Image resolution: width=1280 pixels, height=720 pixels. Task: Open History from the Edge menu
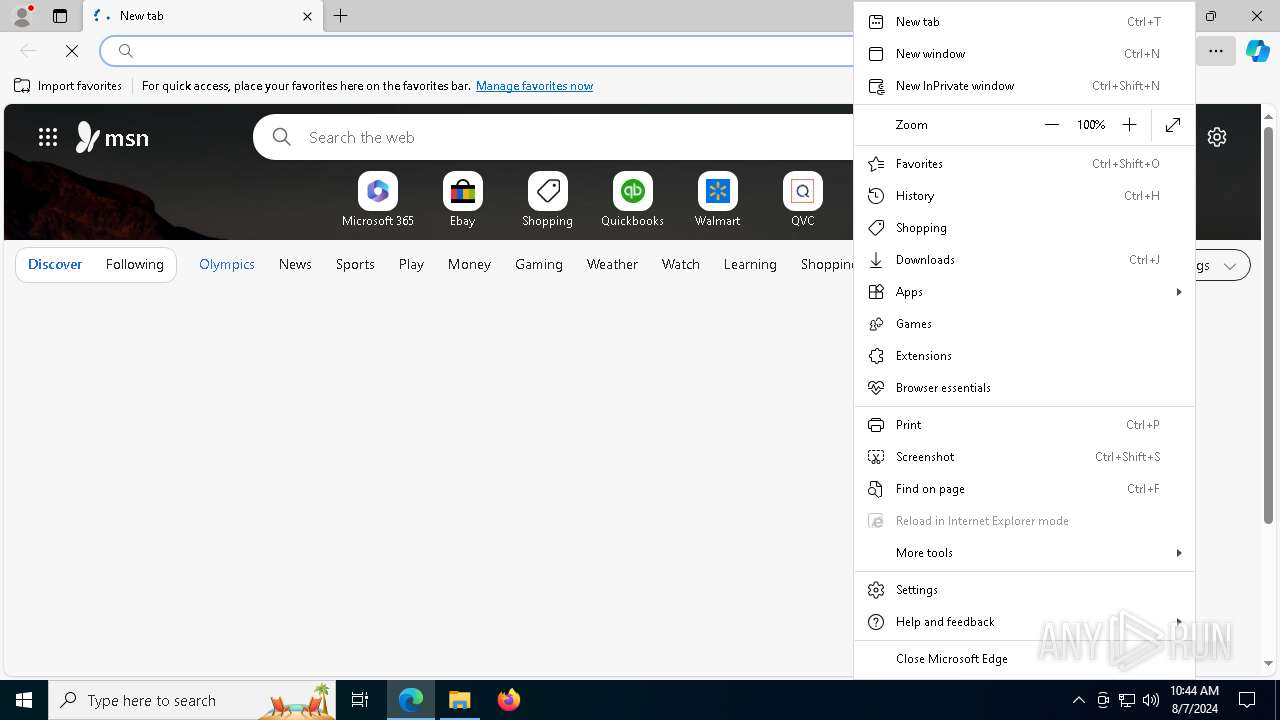[1024, 196]
